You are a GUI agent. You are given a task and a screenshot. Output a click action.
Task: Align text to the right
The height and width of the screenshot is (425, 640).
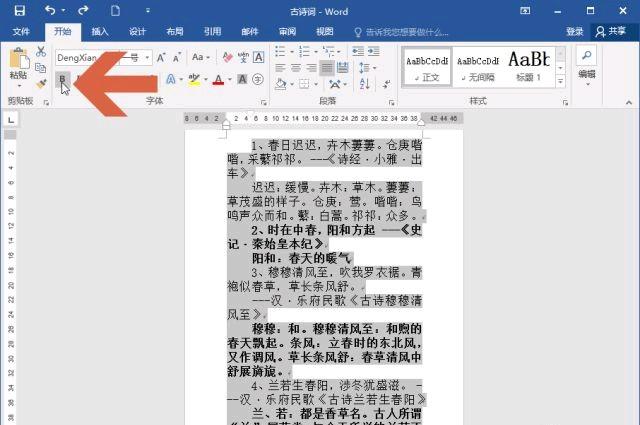click(311, 68)
